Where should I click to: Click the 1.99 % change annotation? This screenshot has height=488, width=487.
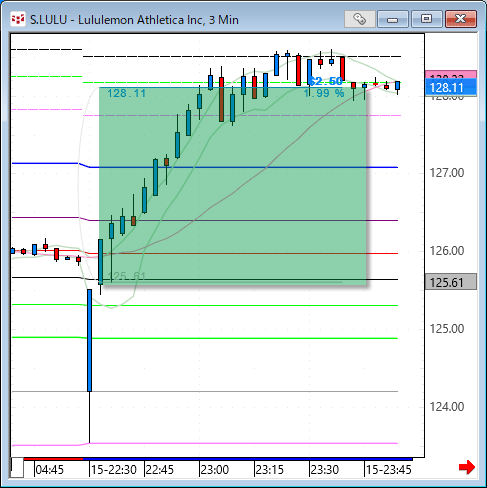pyautogui.click(x=324, y=93)
